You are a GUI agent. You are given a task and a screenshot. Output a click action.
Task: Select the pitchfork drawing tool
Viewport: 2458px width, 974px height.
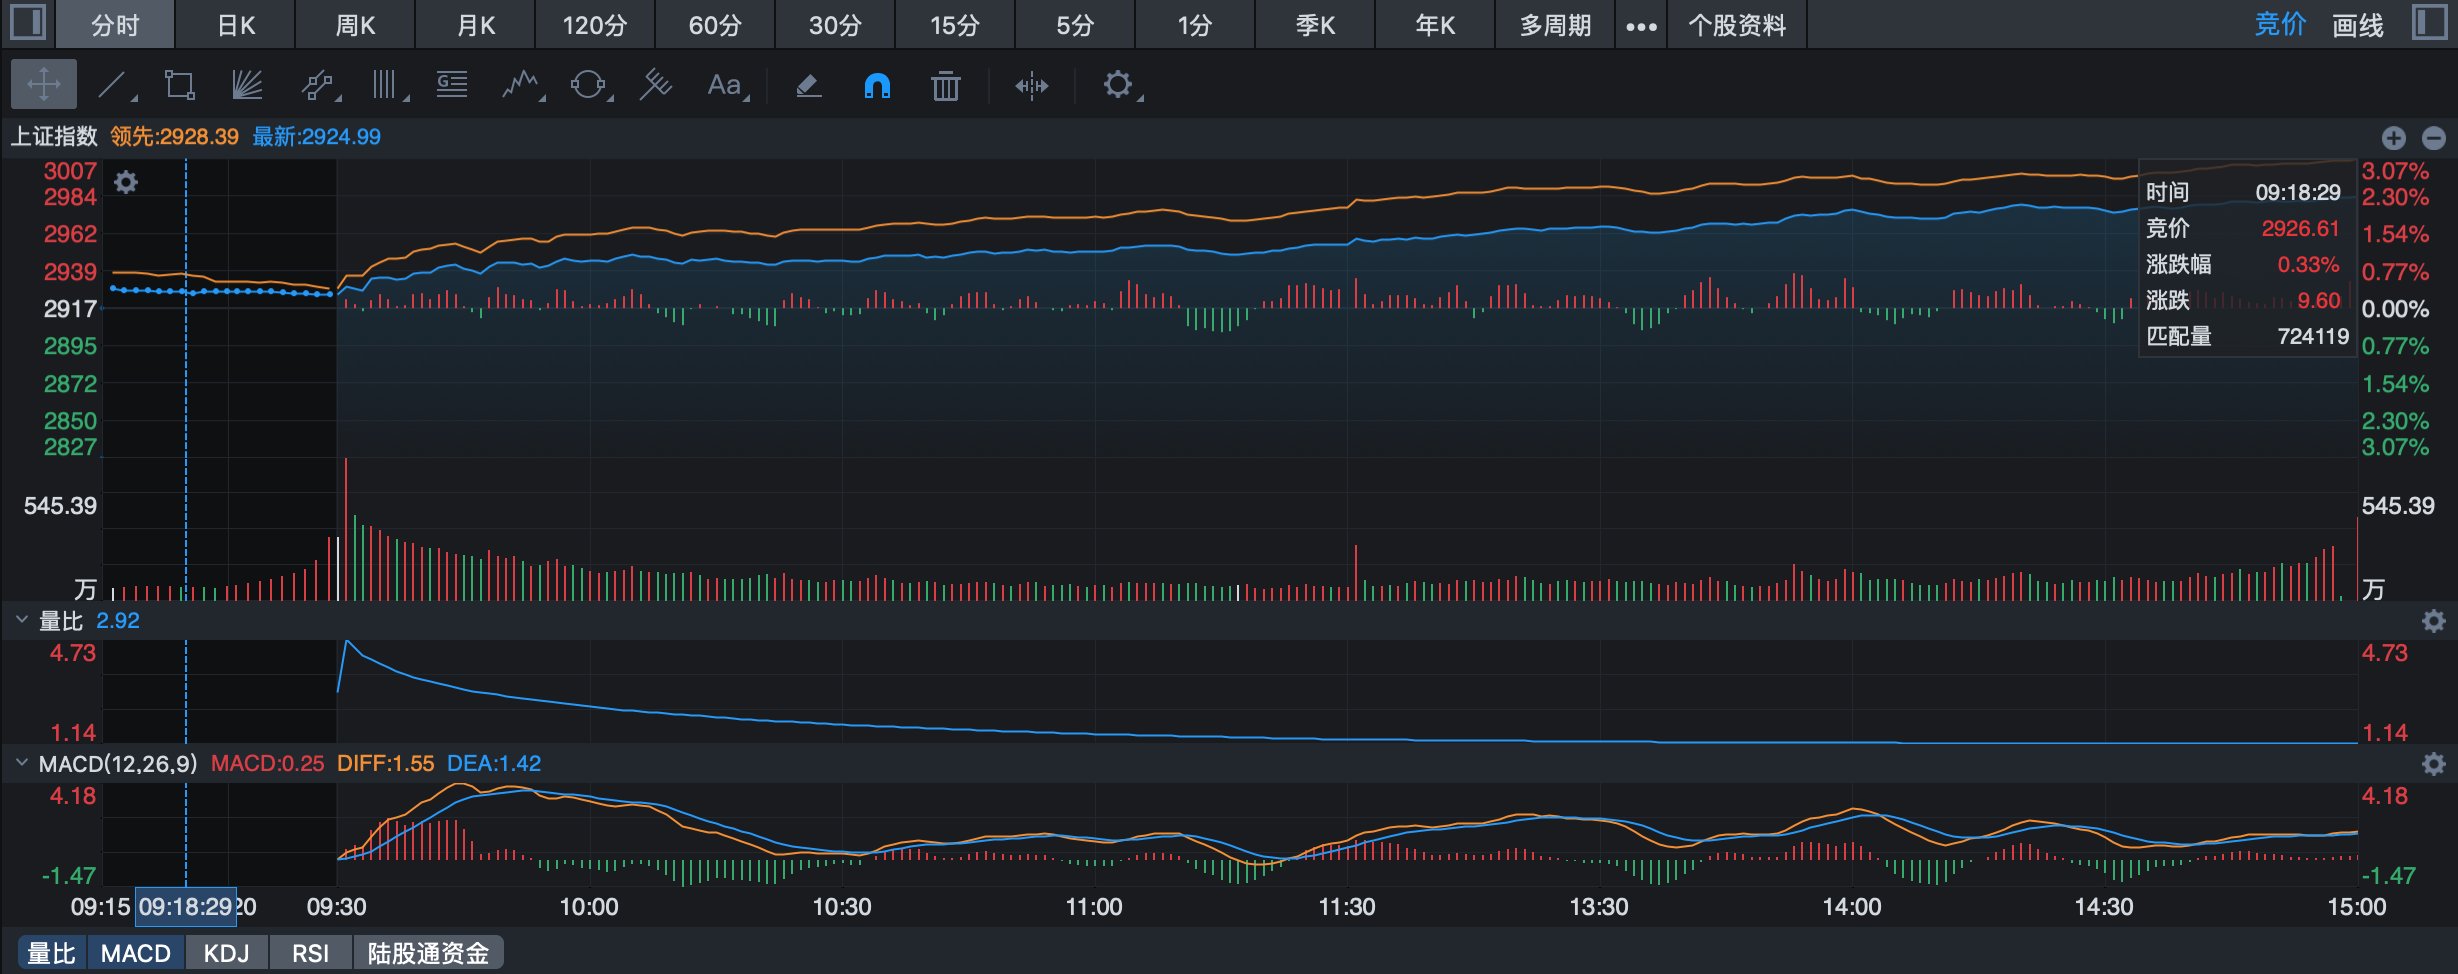pyautogui.click(x=655, y=85)
